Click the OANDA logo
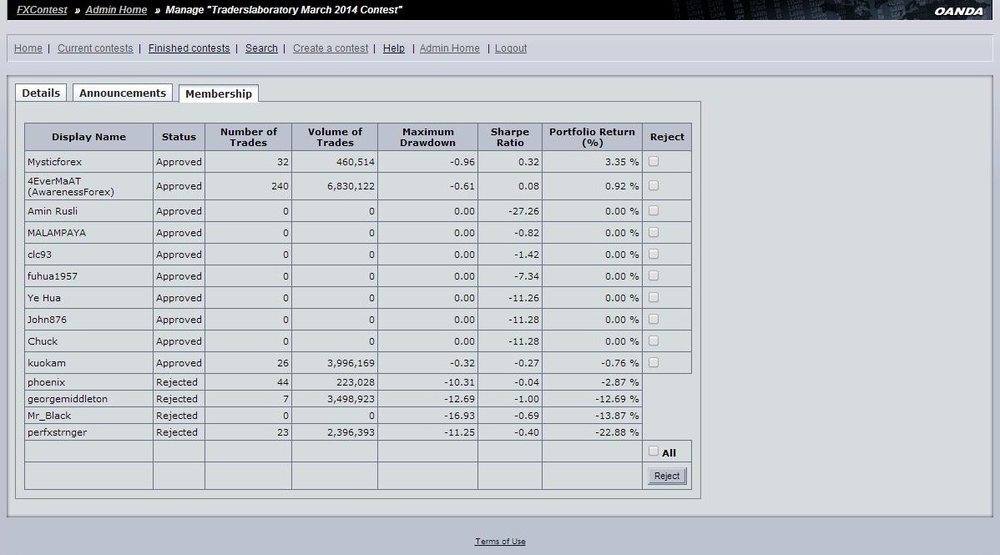The height and width of the screenshot is (555, 1000). coord(959,11)
